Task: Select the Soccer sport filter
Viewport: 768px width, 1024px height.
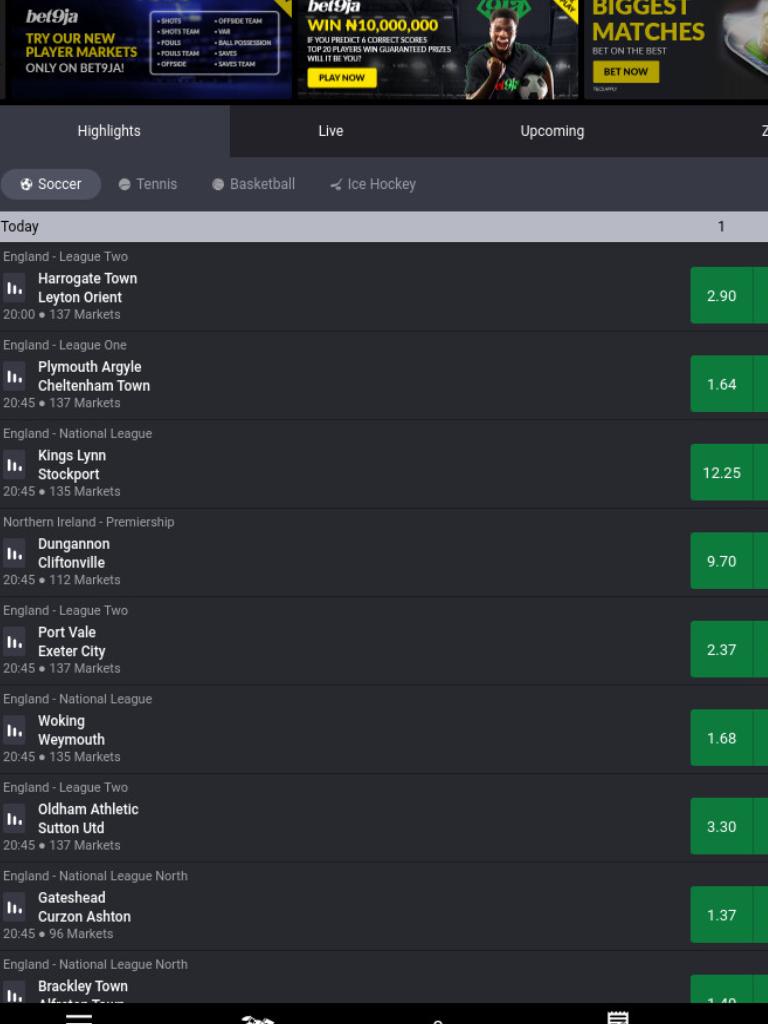Action: pos(51,184)
